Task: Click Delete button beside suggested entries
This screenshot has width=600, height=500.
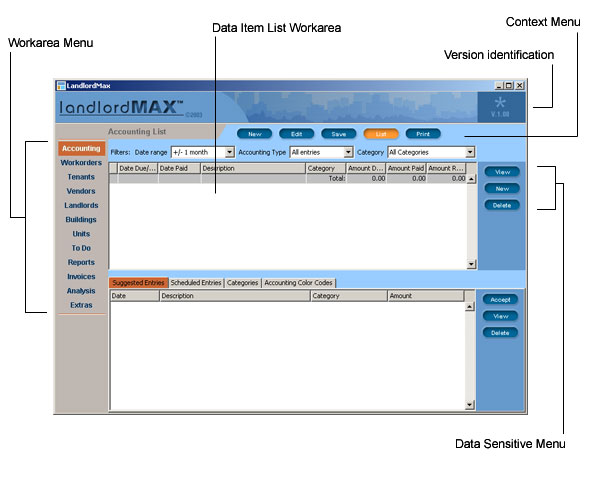Action: [x=500, y=333]
